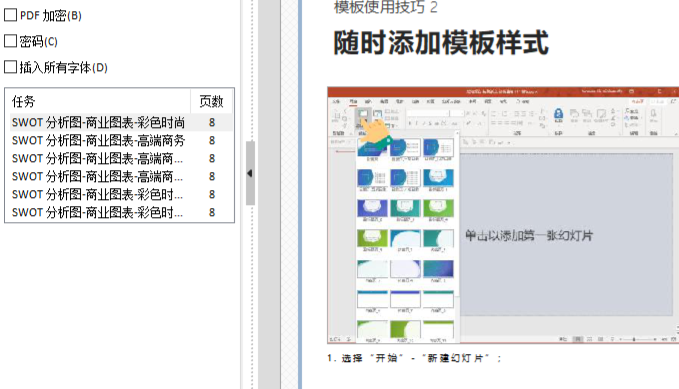The image size is (679, 389).
Task: Click the 随时添加模板样式 heading in preview
Action: 441,42
